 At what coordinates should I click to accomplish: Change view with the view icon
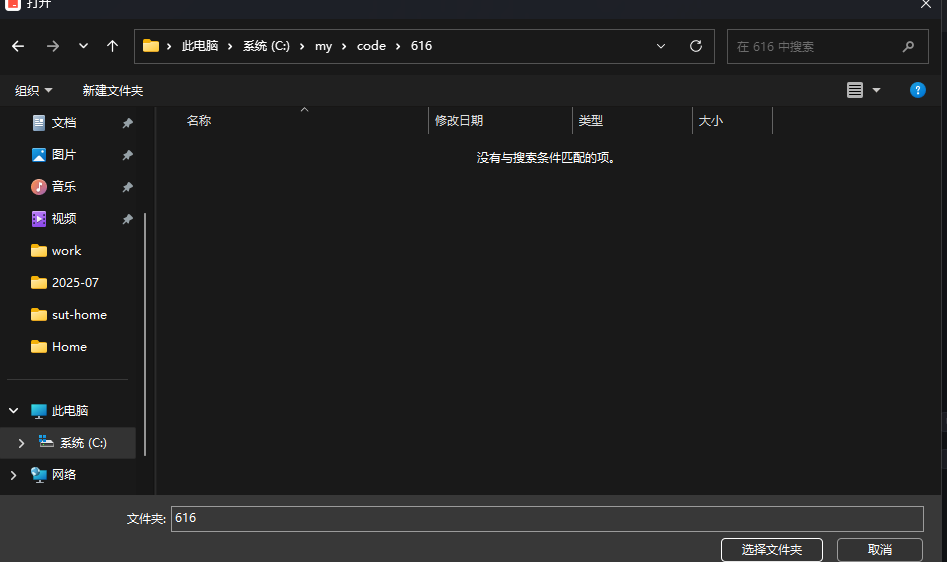point(855,91)
